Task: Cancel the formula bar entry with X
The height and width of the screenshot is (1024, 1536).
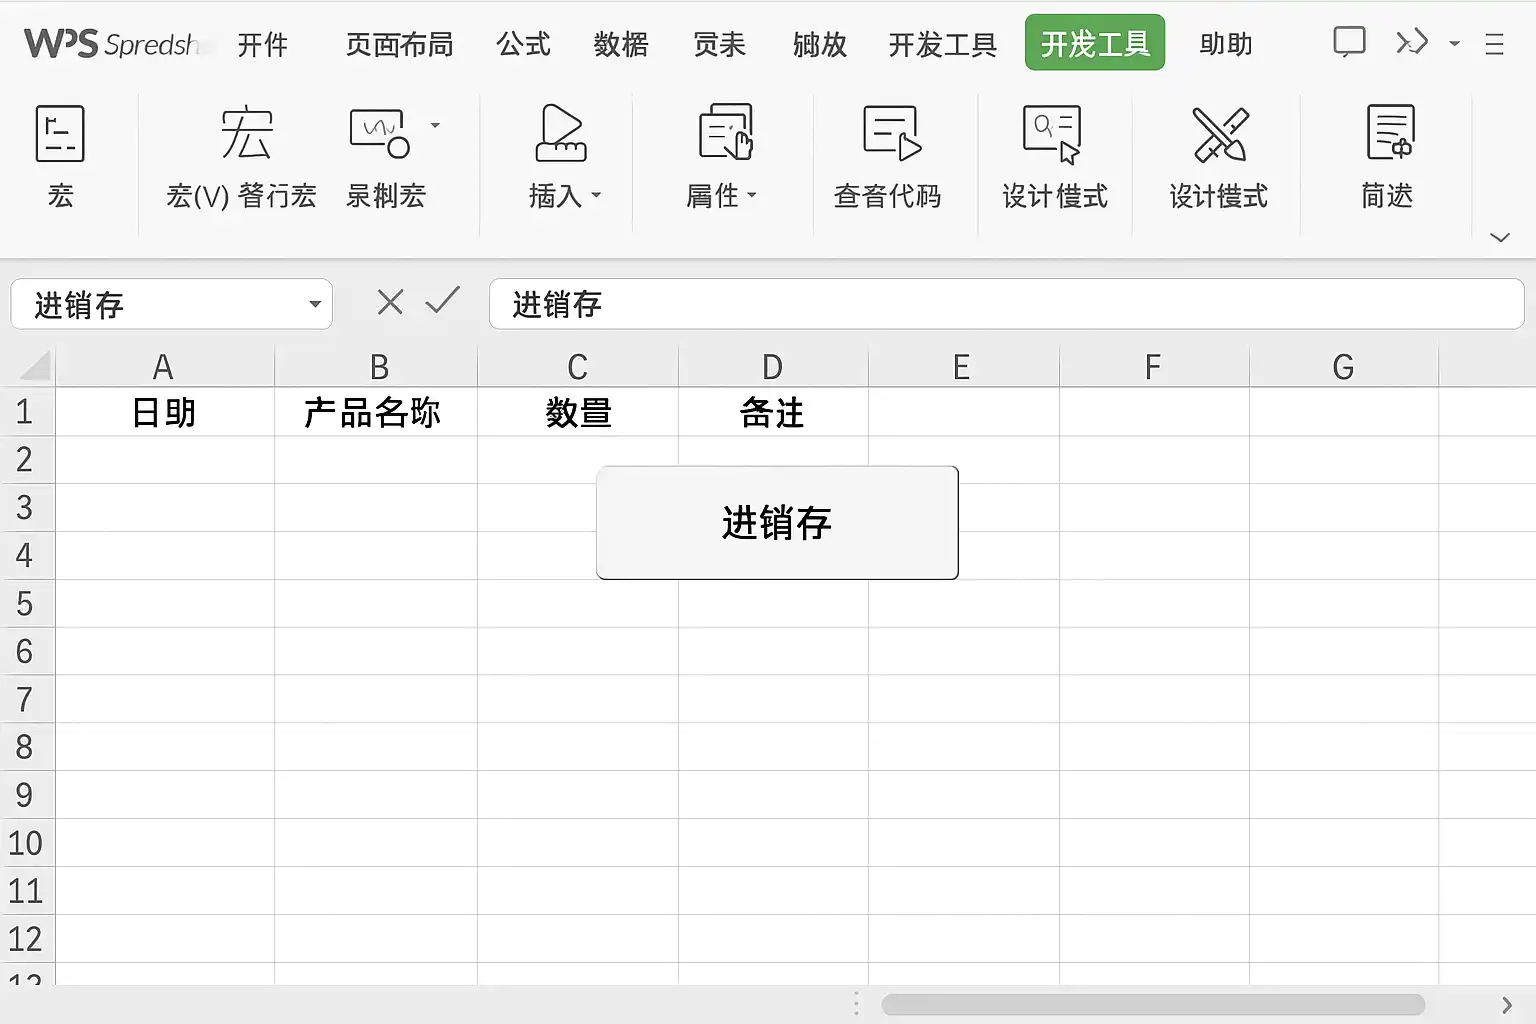Action: (390, 302)
